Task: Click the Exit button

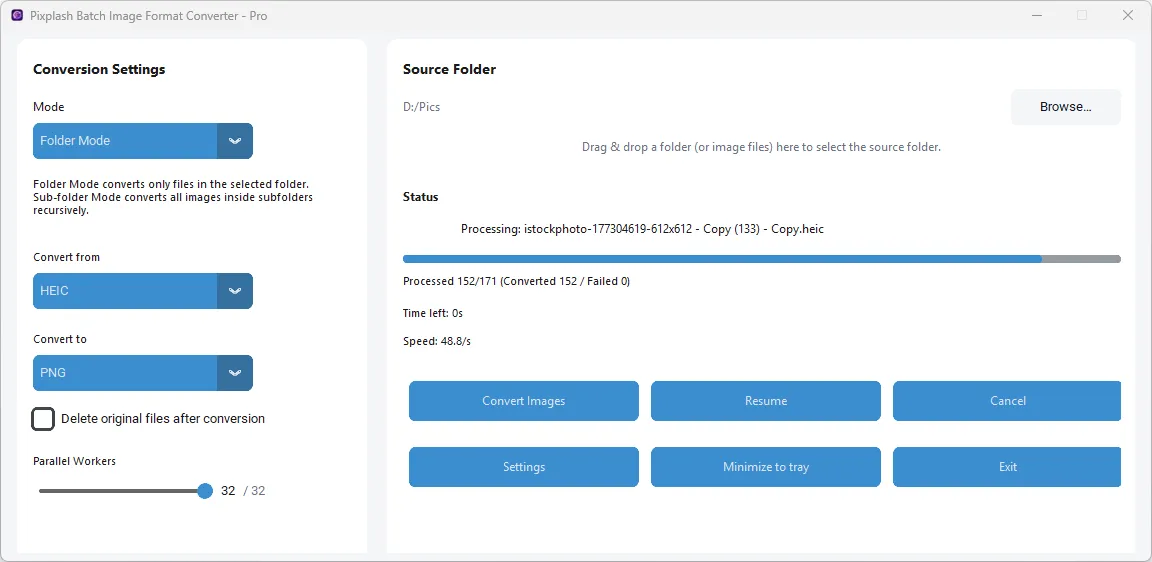Action: pyautogui.click(x=1007, y=467)
